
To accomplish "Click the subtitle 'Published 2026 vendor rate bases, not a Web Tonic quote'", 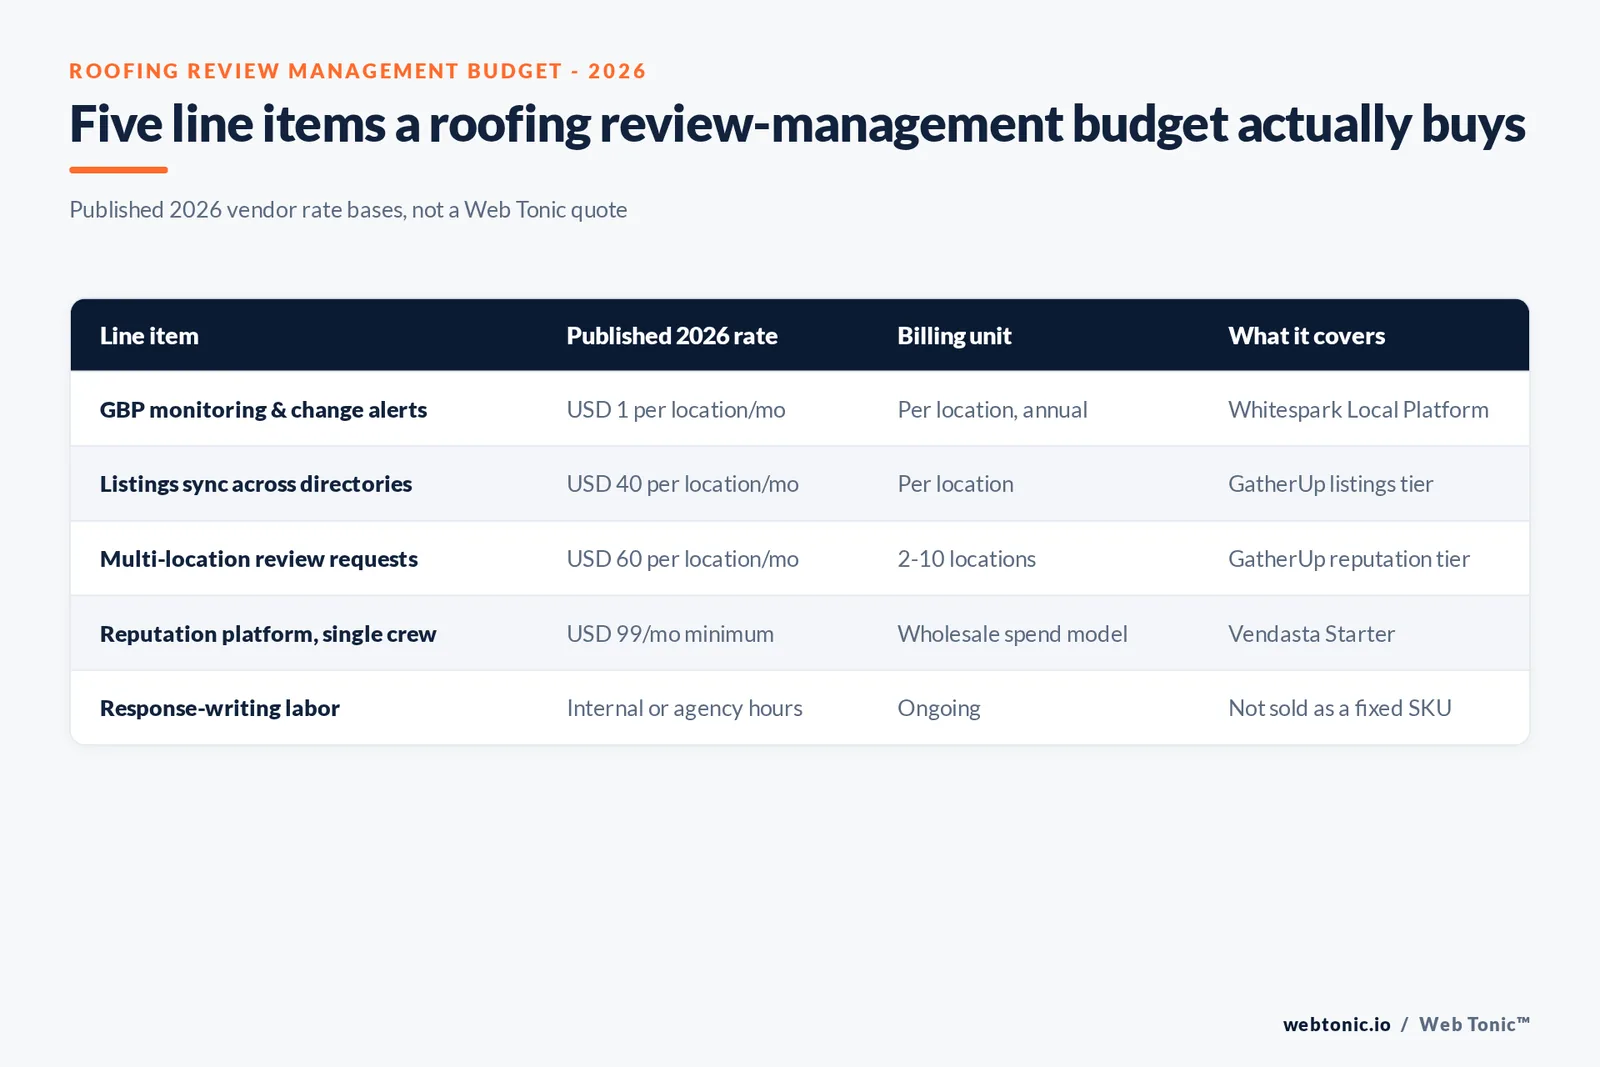I will pyautogui.click(x=348, y=210).
